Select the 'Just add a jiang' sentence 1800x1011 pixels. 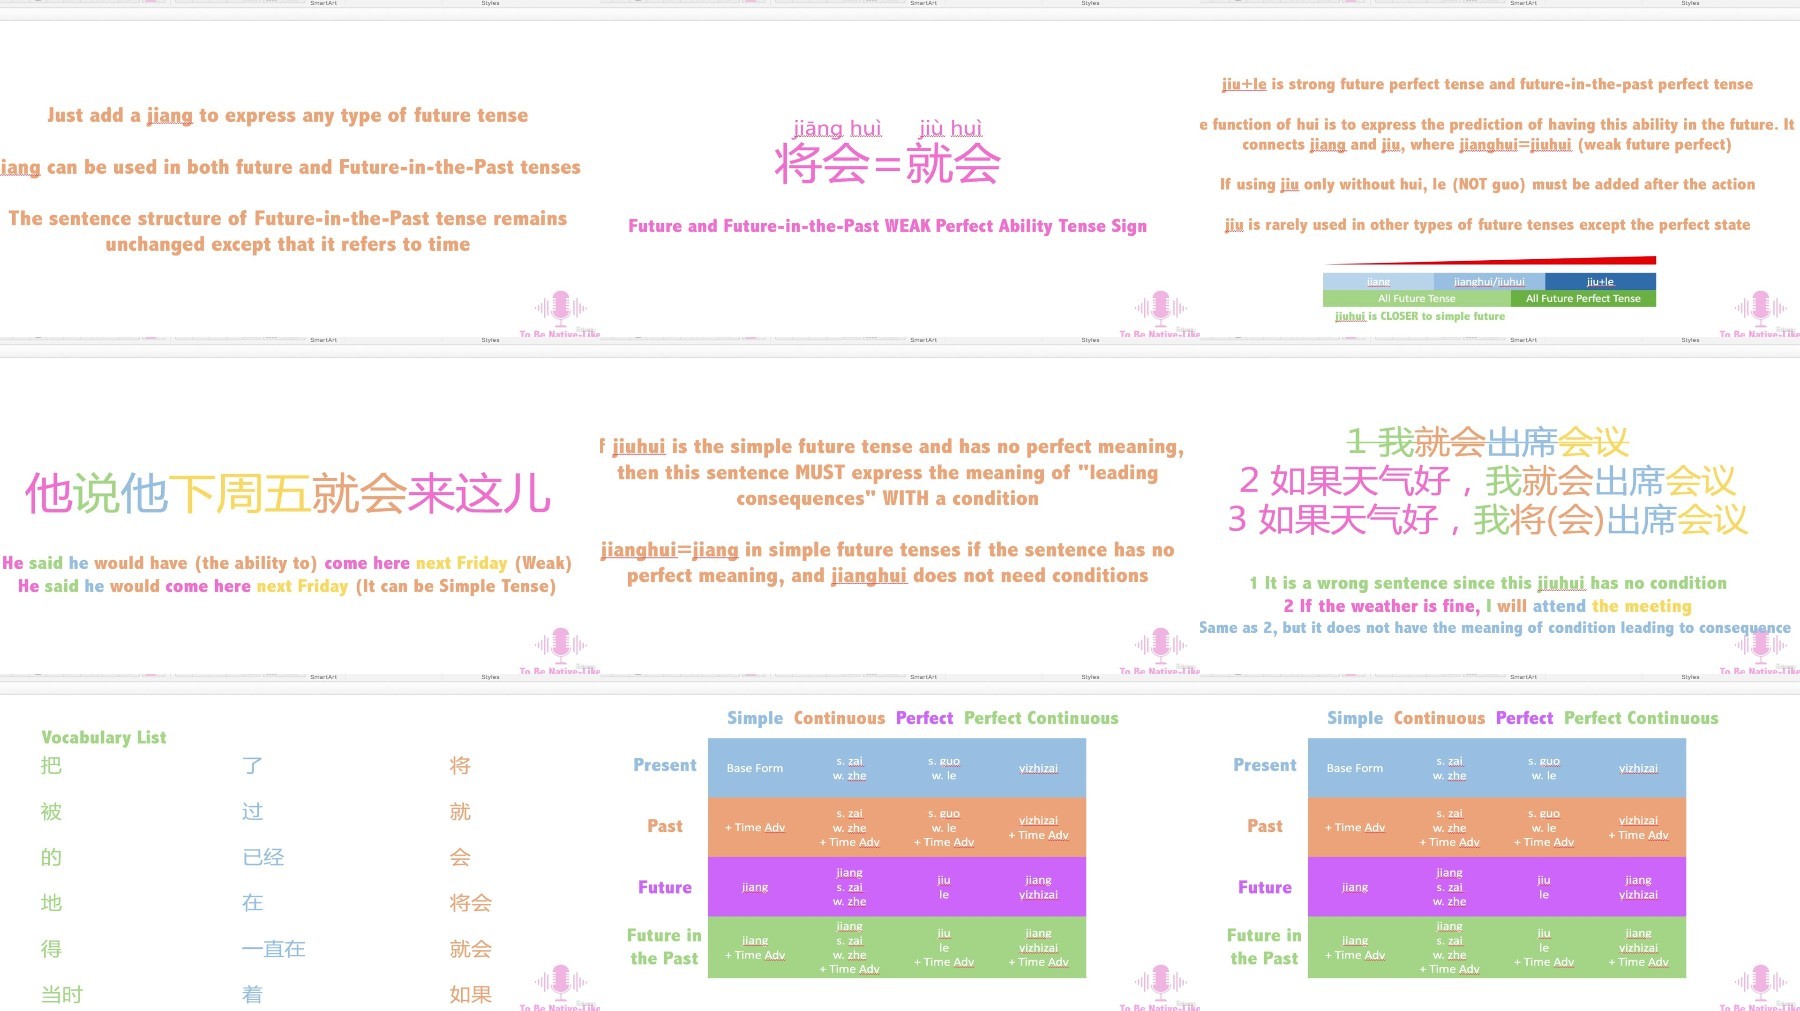pos(288,116)
